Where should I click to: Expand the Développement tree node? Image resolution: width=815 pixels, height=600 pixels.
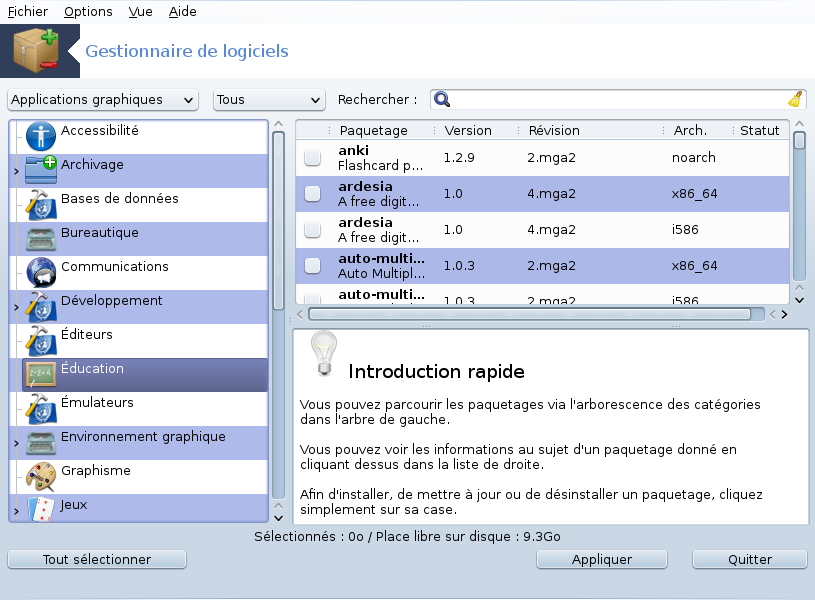pyautogui.click(x=16, y=307)
